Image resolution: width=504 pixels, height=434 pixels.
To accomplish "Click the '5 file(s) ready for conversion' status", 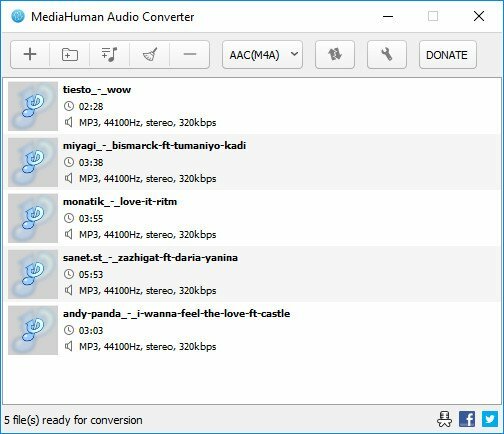I will [73, 420].
